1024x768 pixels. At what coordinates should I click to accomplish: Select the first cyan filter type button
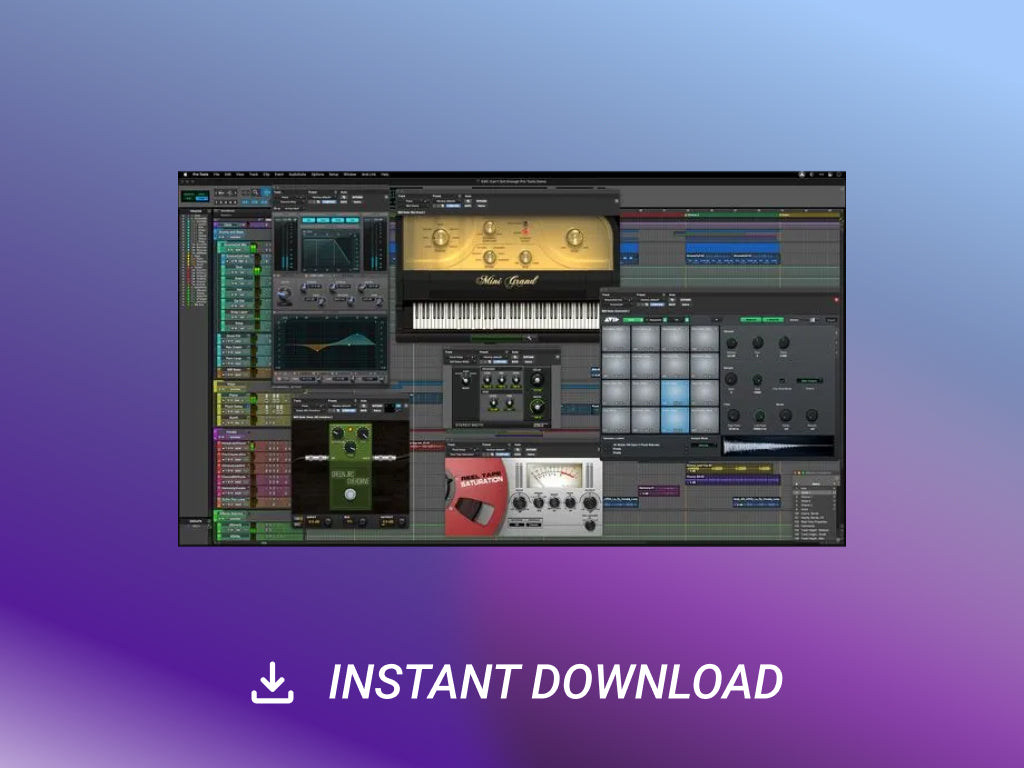click(x=309, y=220)
